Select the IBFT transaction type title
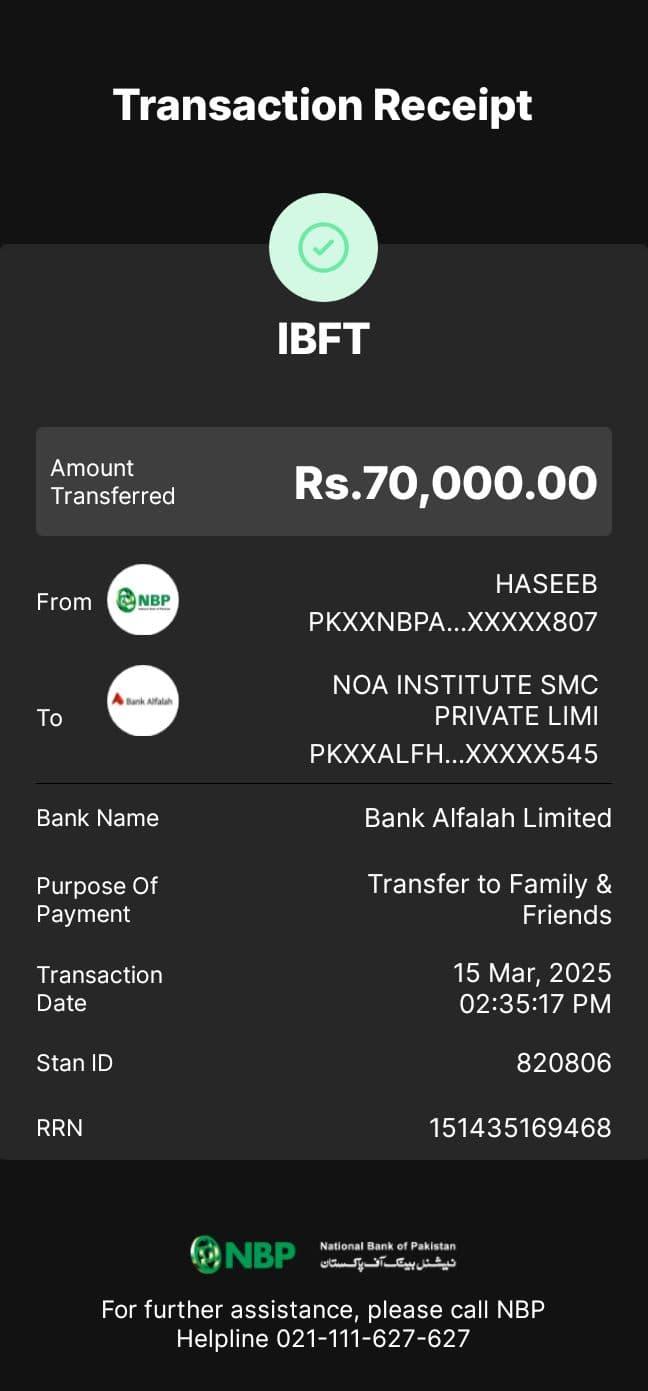This screenshot has height=1391, width=648. coord(323,339)
